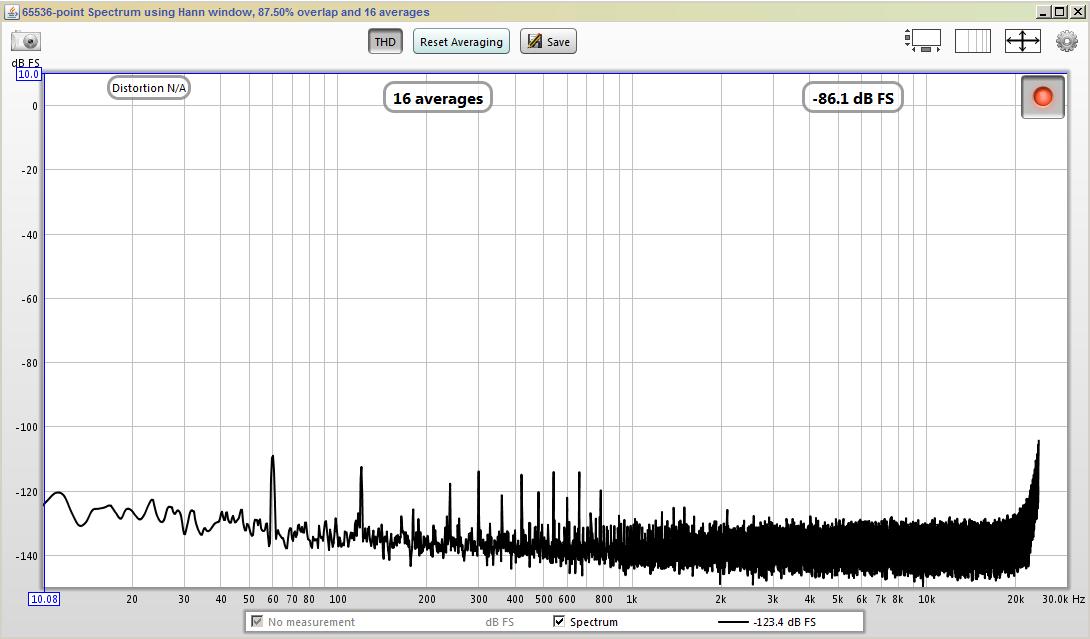Click the -100 dB axis label
This screenshot has height=639, width=1090.
tap(26, 427)
